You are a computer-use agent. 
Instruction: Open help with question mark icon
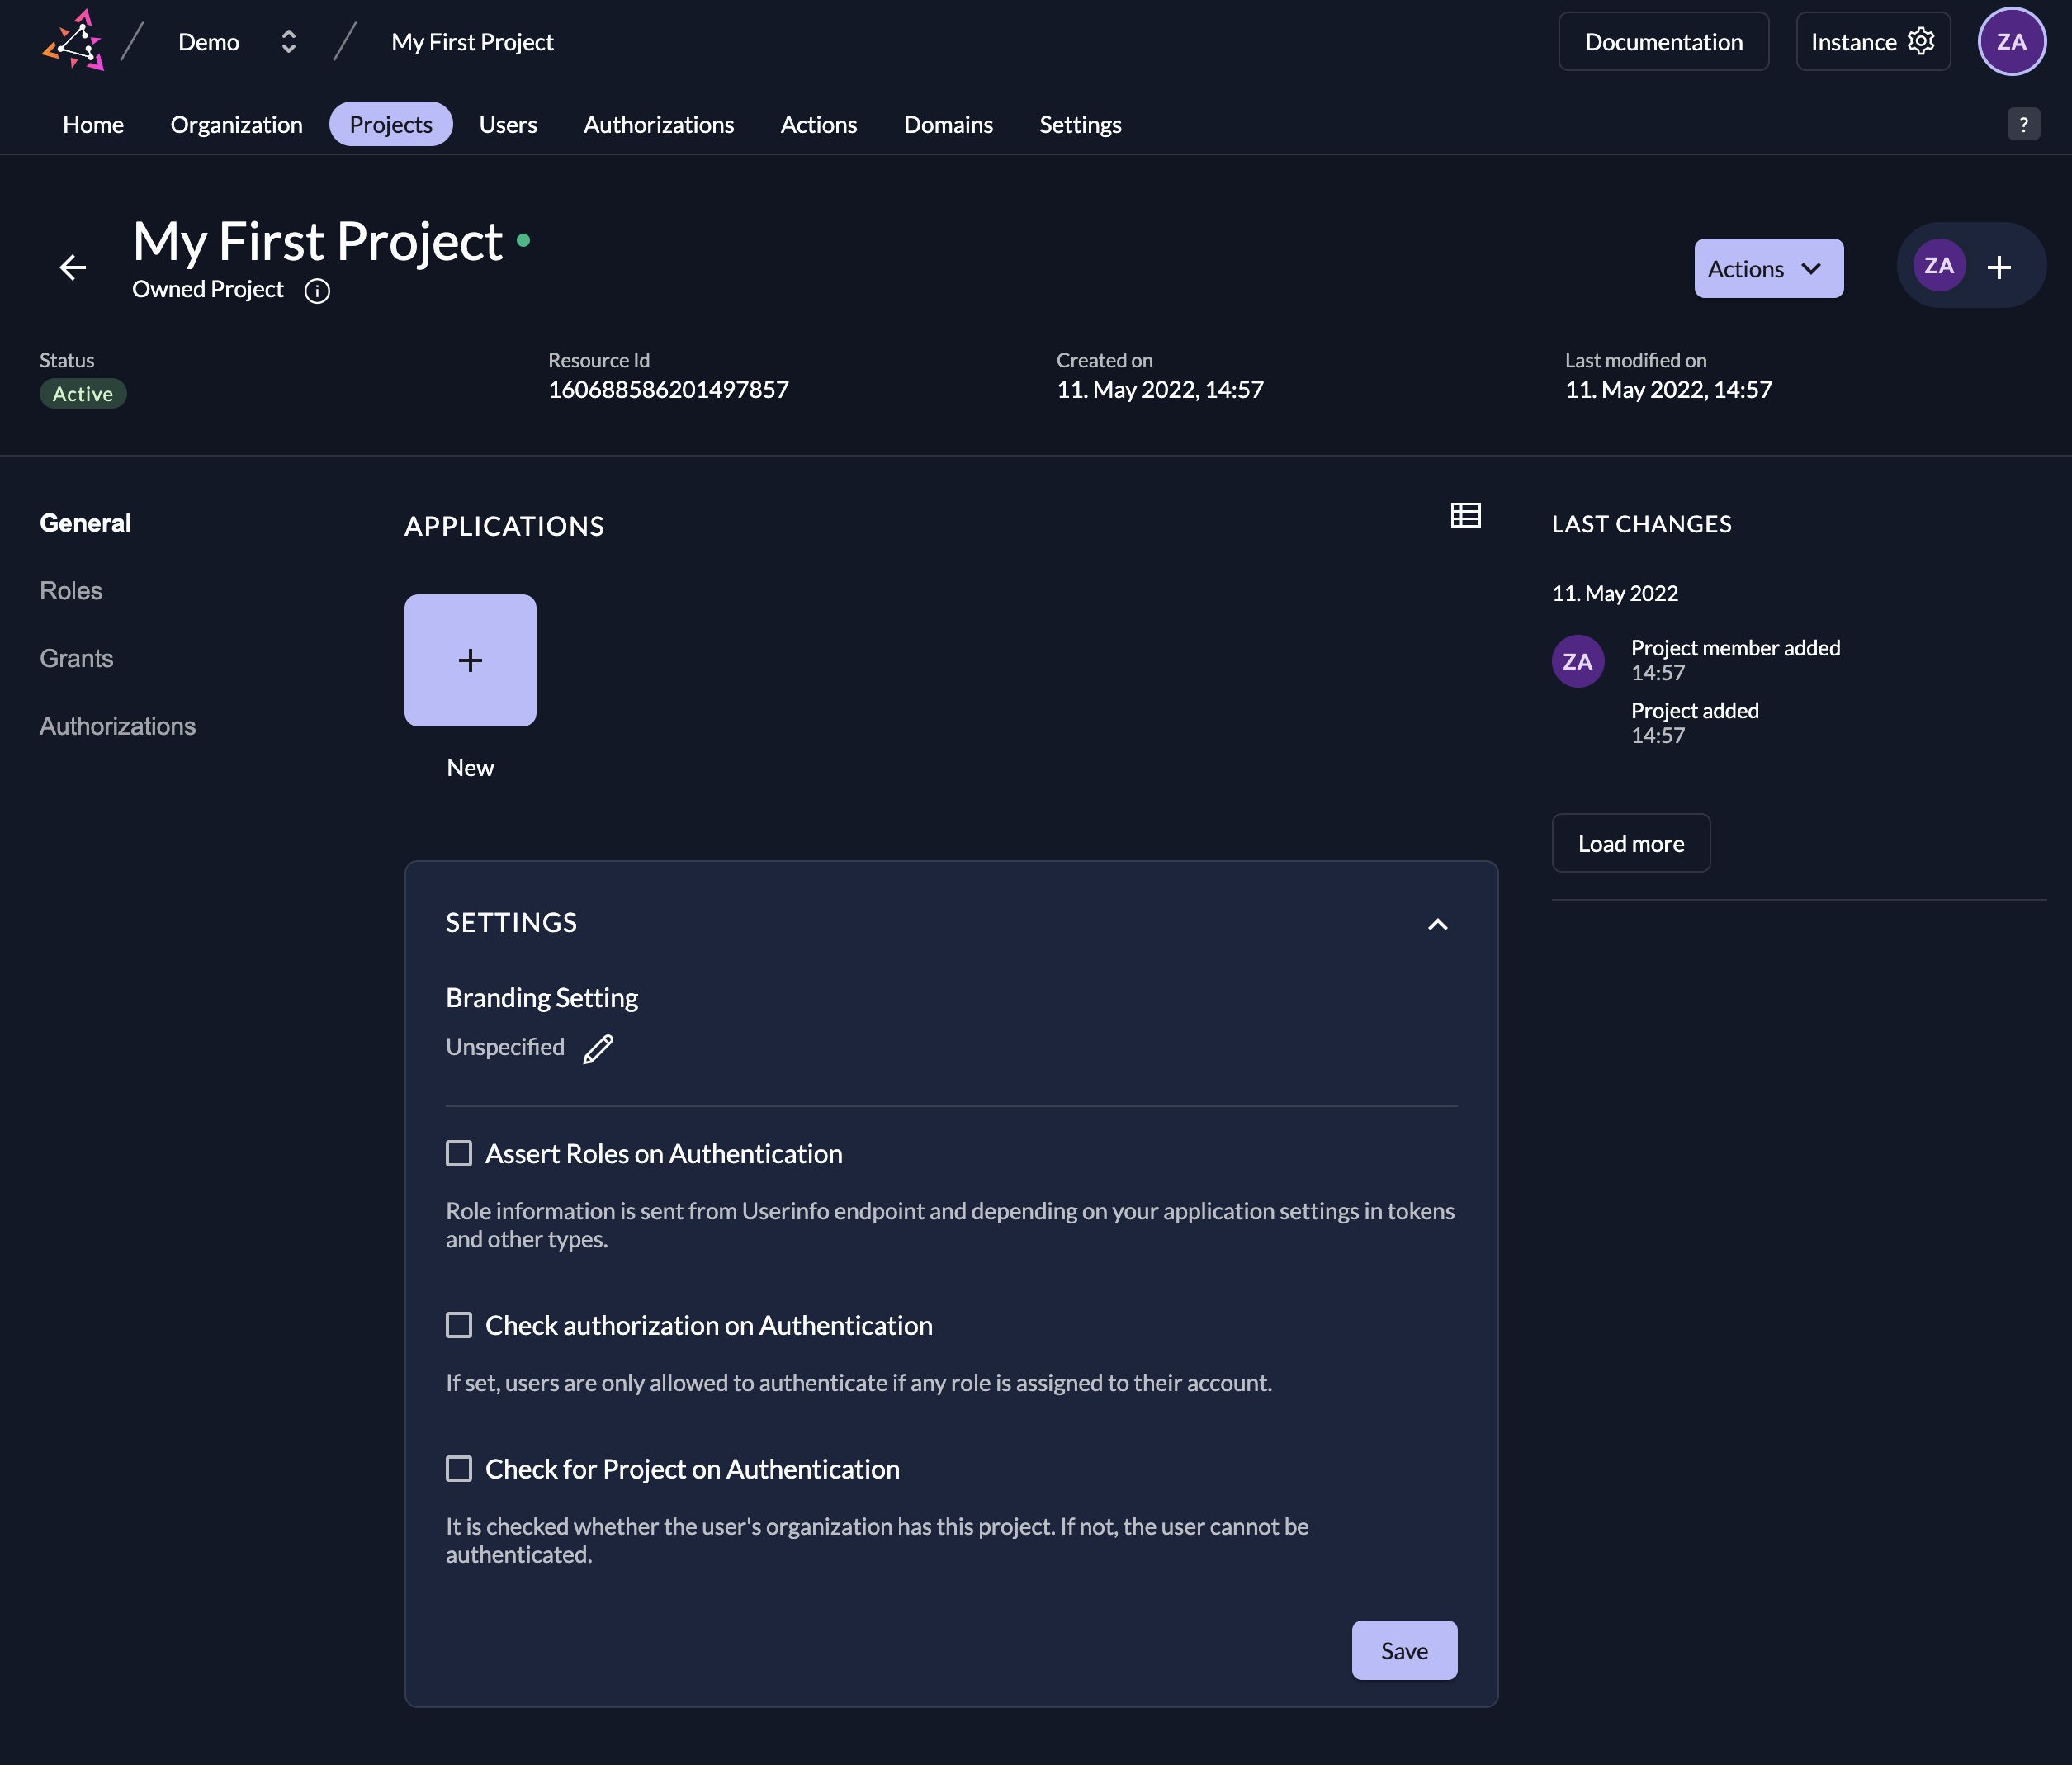point(2023,124)
